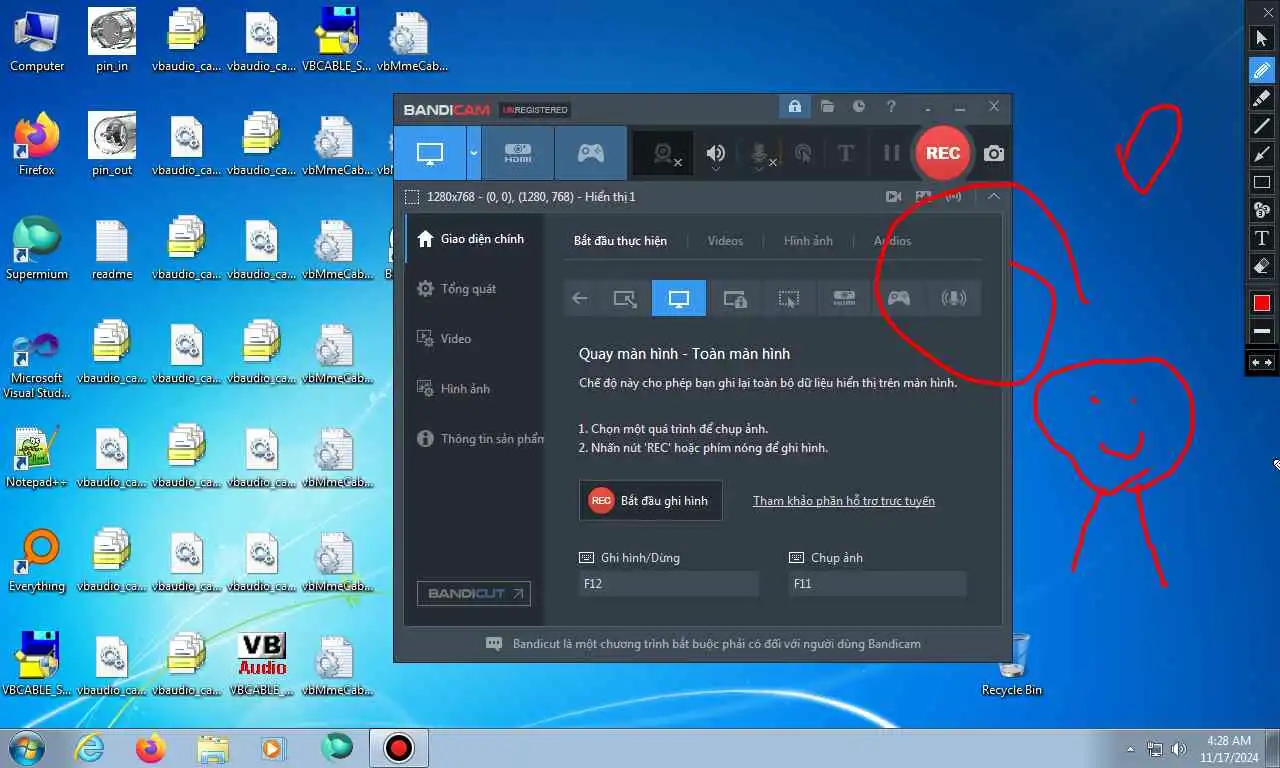Choose audio-only microphone mode icon
Screen dimensions: 1280x768
click(x=954, y=298)
